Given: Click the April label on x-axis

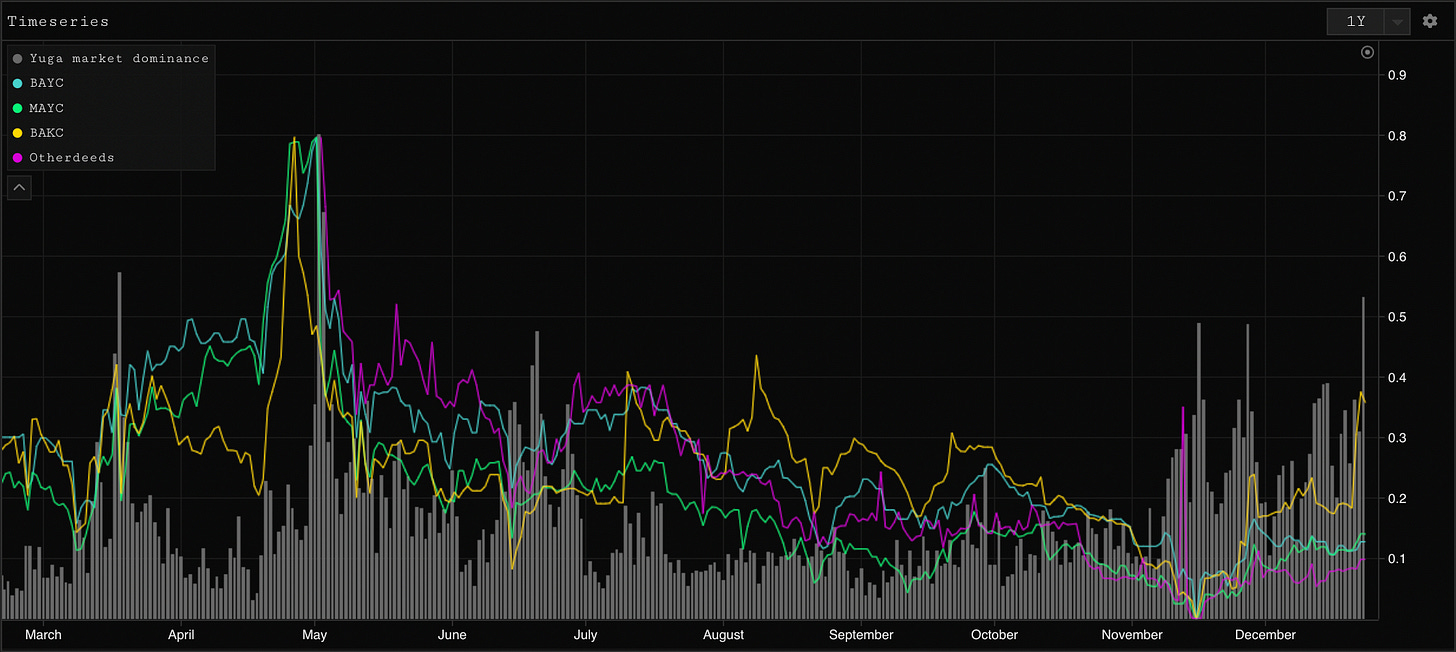Looking at the screenshot, I should pyautogui.click(x=181, y=635).
